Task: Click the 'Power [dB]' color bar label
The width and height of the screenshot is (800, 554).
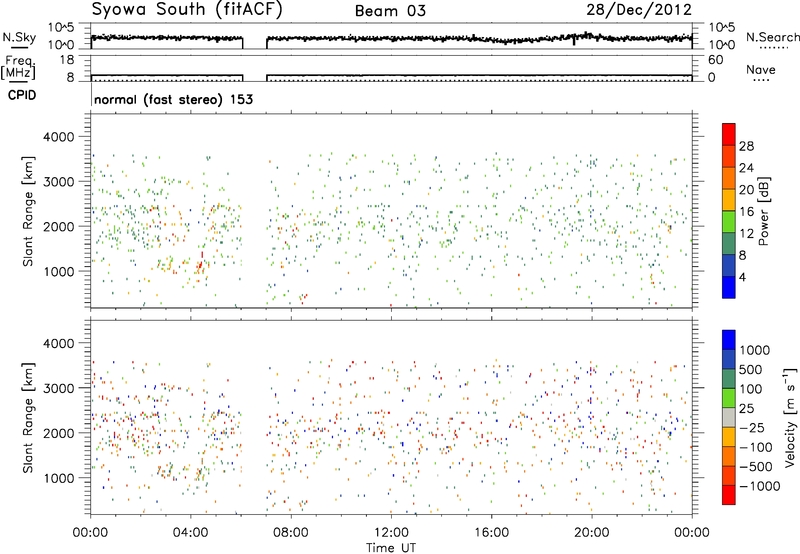Action: click(x=763, y=211)
